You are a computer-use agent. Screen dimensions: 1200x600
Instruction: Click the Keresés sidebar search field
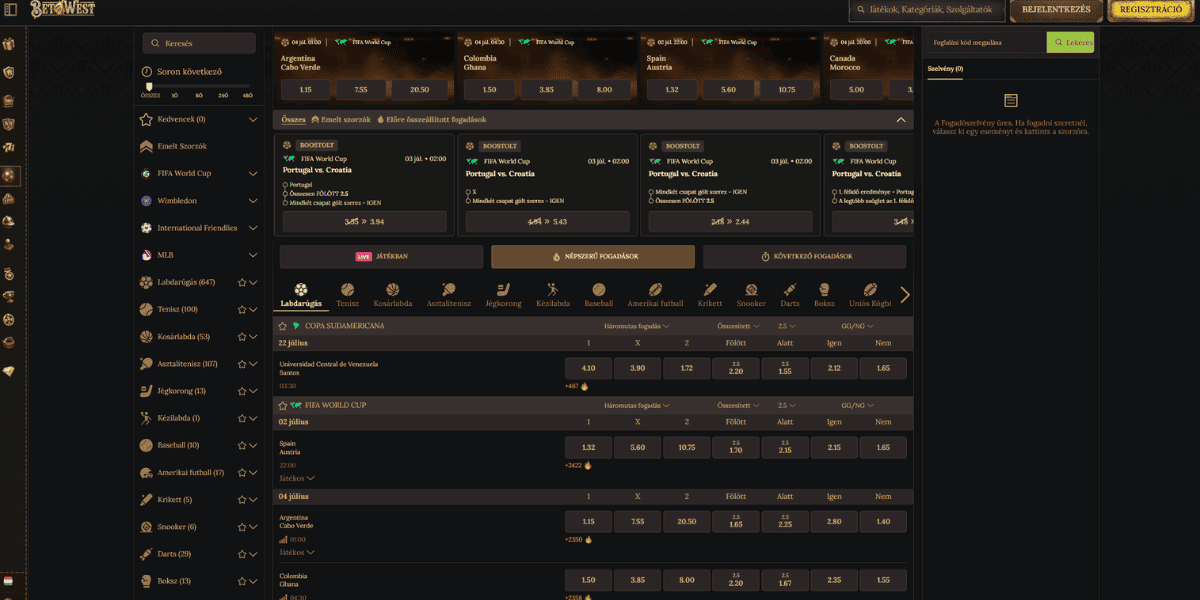tap(199, 43)
